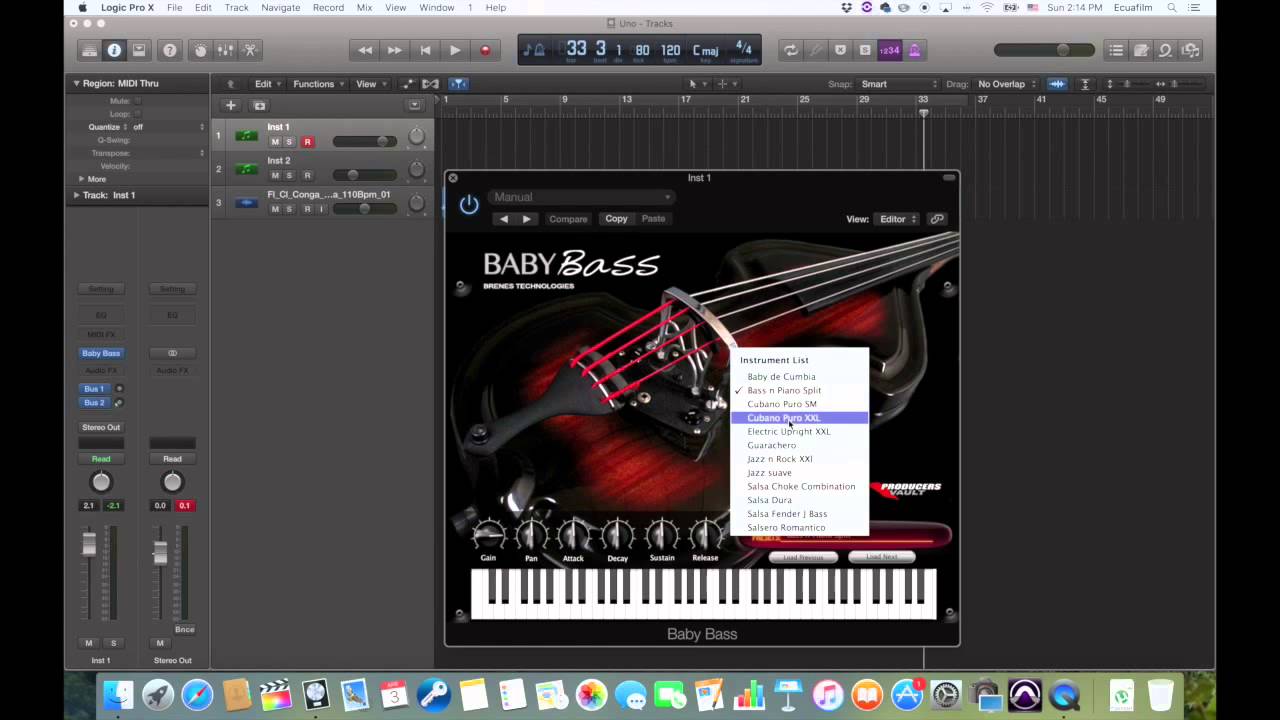The height and width of the screenshot is (720, 1280).
Task: Click the Baby Bass instrument slot
Action: point(101,353)
